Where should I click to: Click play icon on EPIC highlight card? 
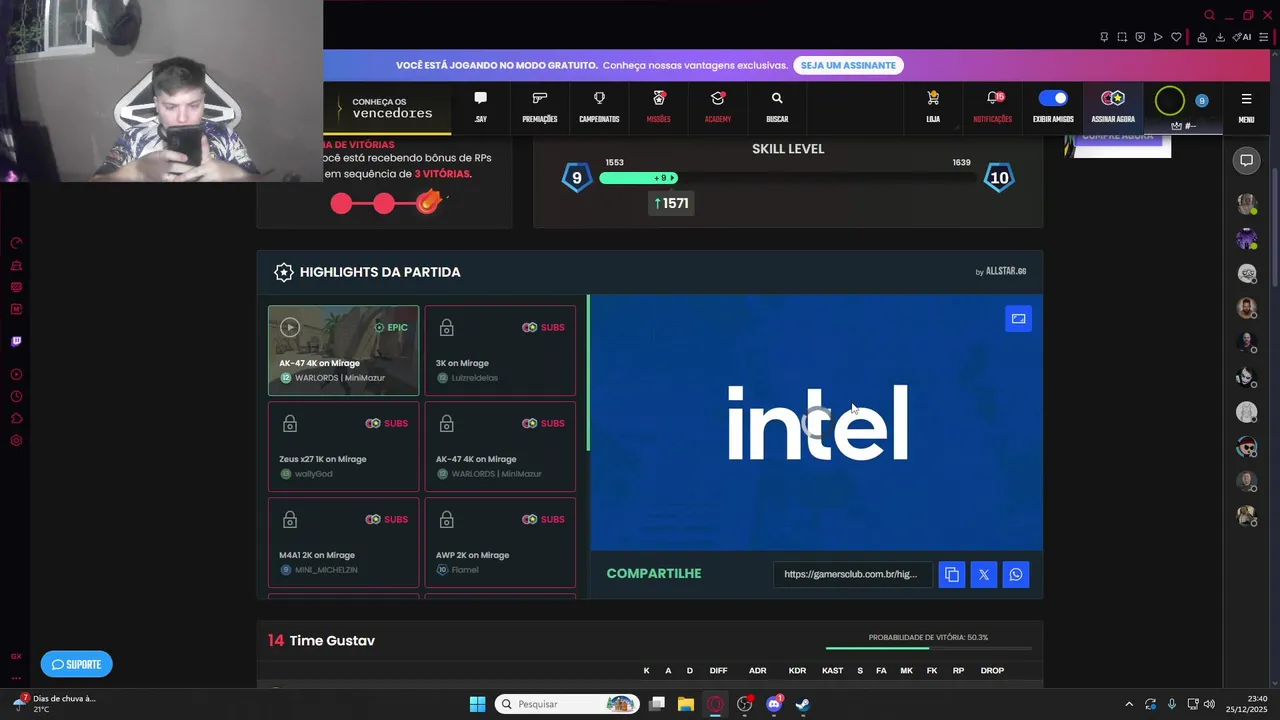tap(290, 327)
